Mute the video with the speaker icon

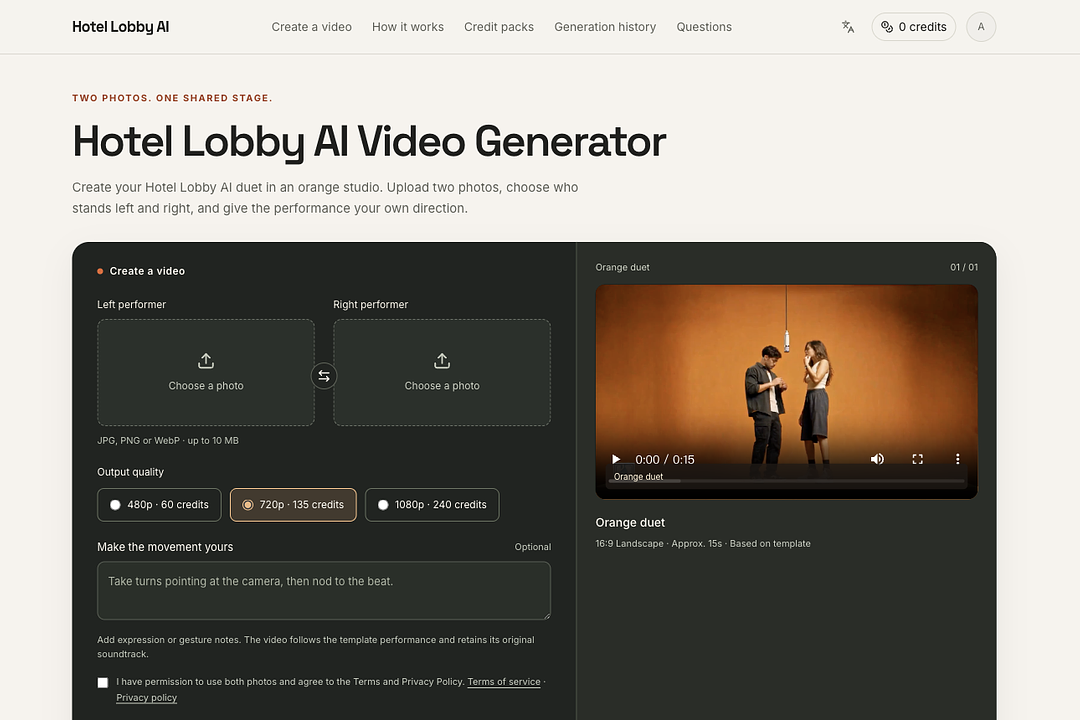click(877, 459)
